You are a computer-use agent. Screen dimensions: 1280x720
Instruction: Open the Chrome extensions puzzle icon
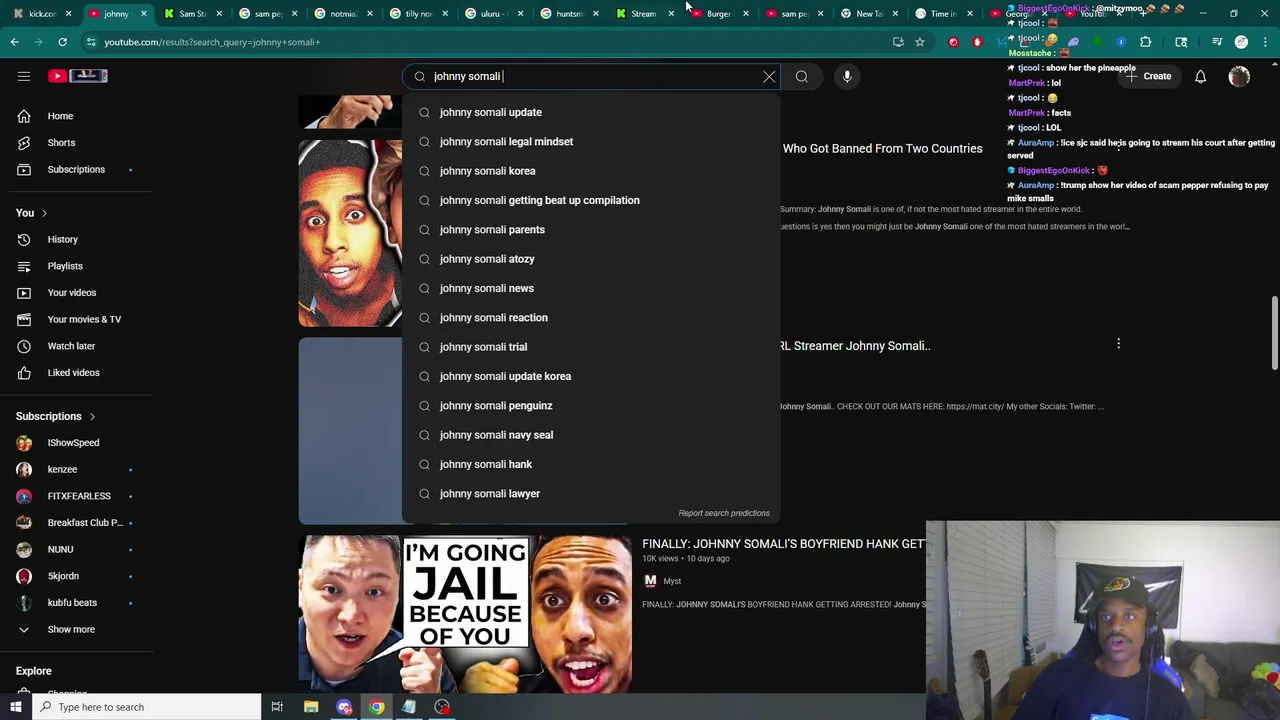coord(1145,42)
